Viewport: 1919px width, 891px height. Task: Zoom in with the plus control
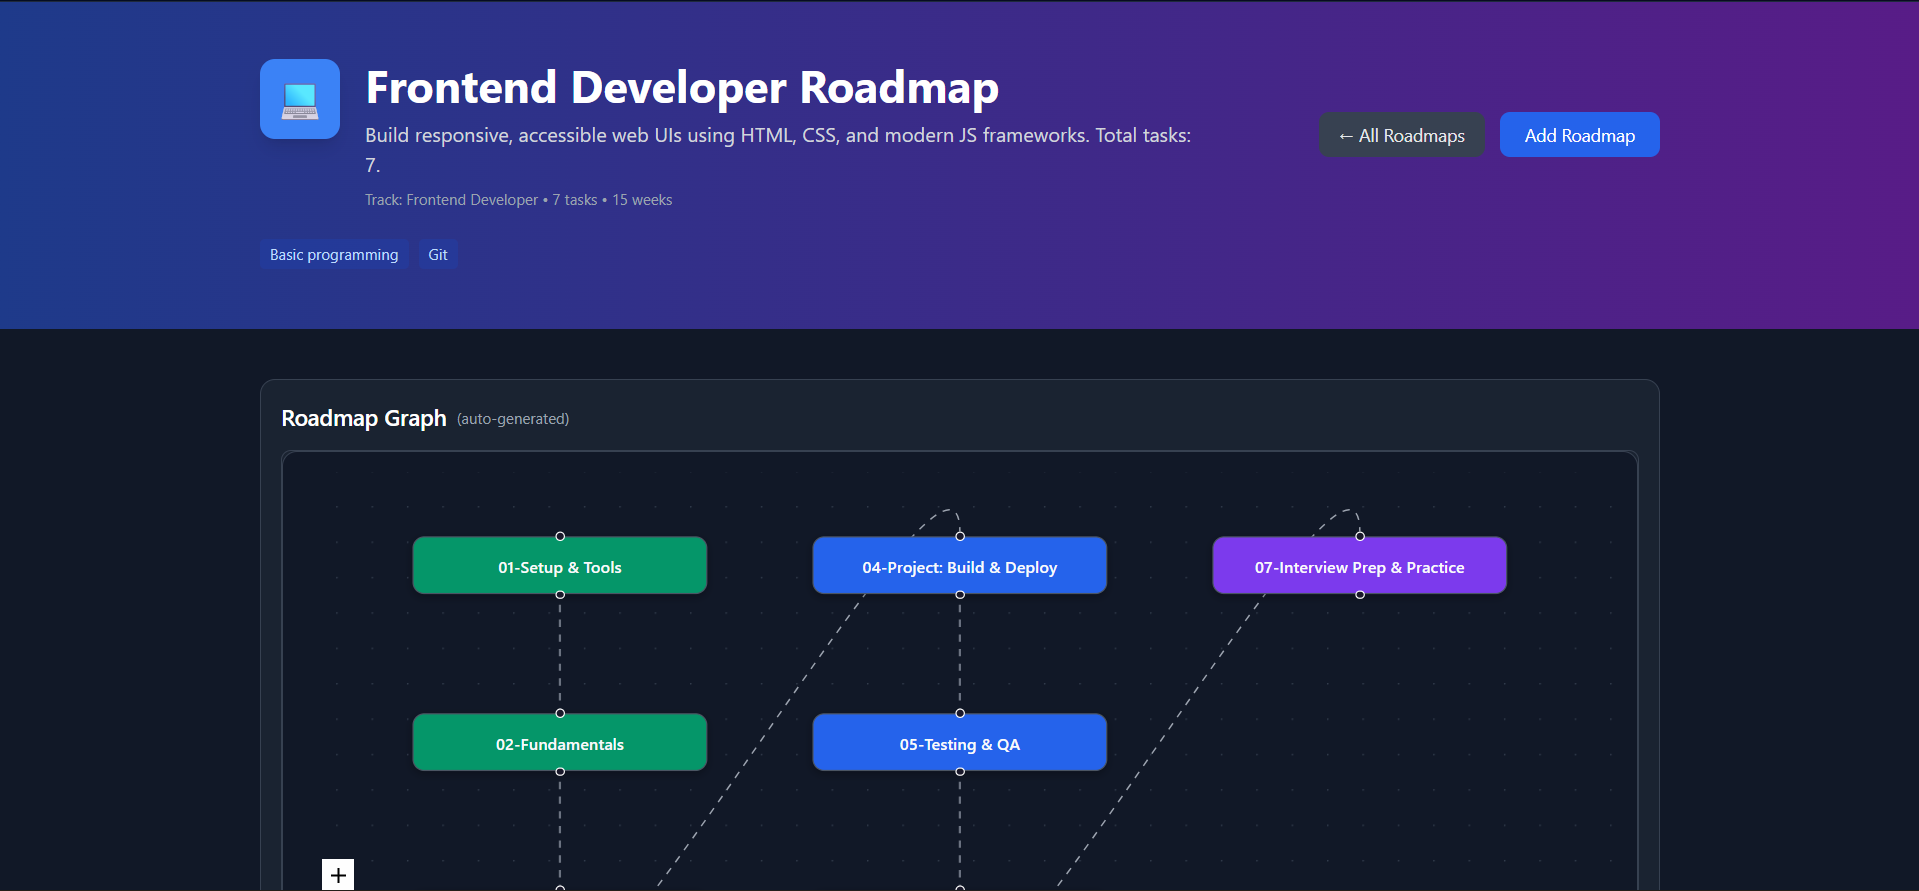[x=338, y=875]
